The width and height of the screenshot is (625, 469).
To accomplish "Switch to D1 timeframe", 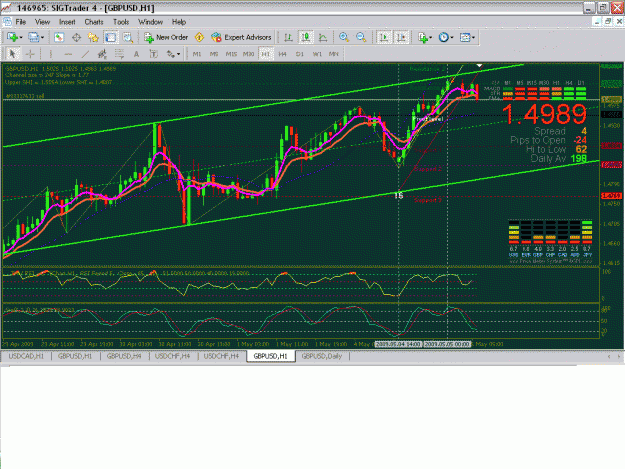I will (300, 54).
